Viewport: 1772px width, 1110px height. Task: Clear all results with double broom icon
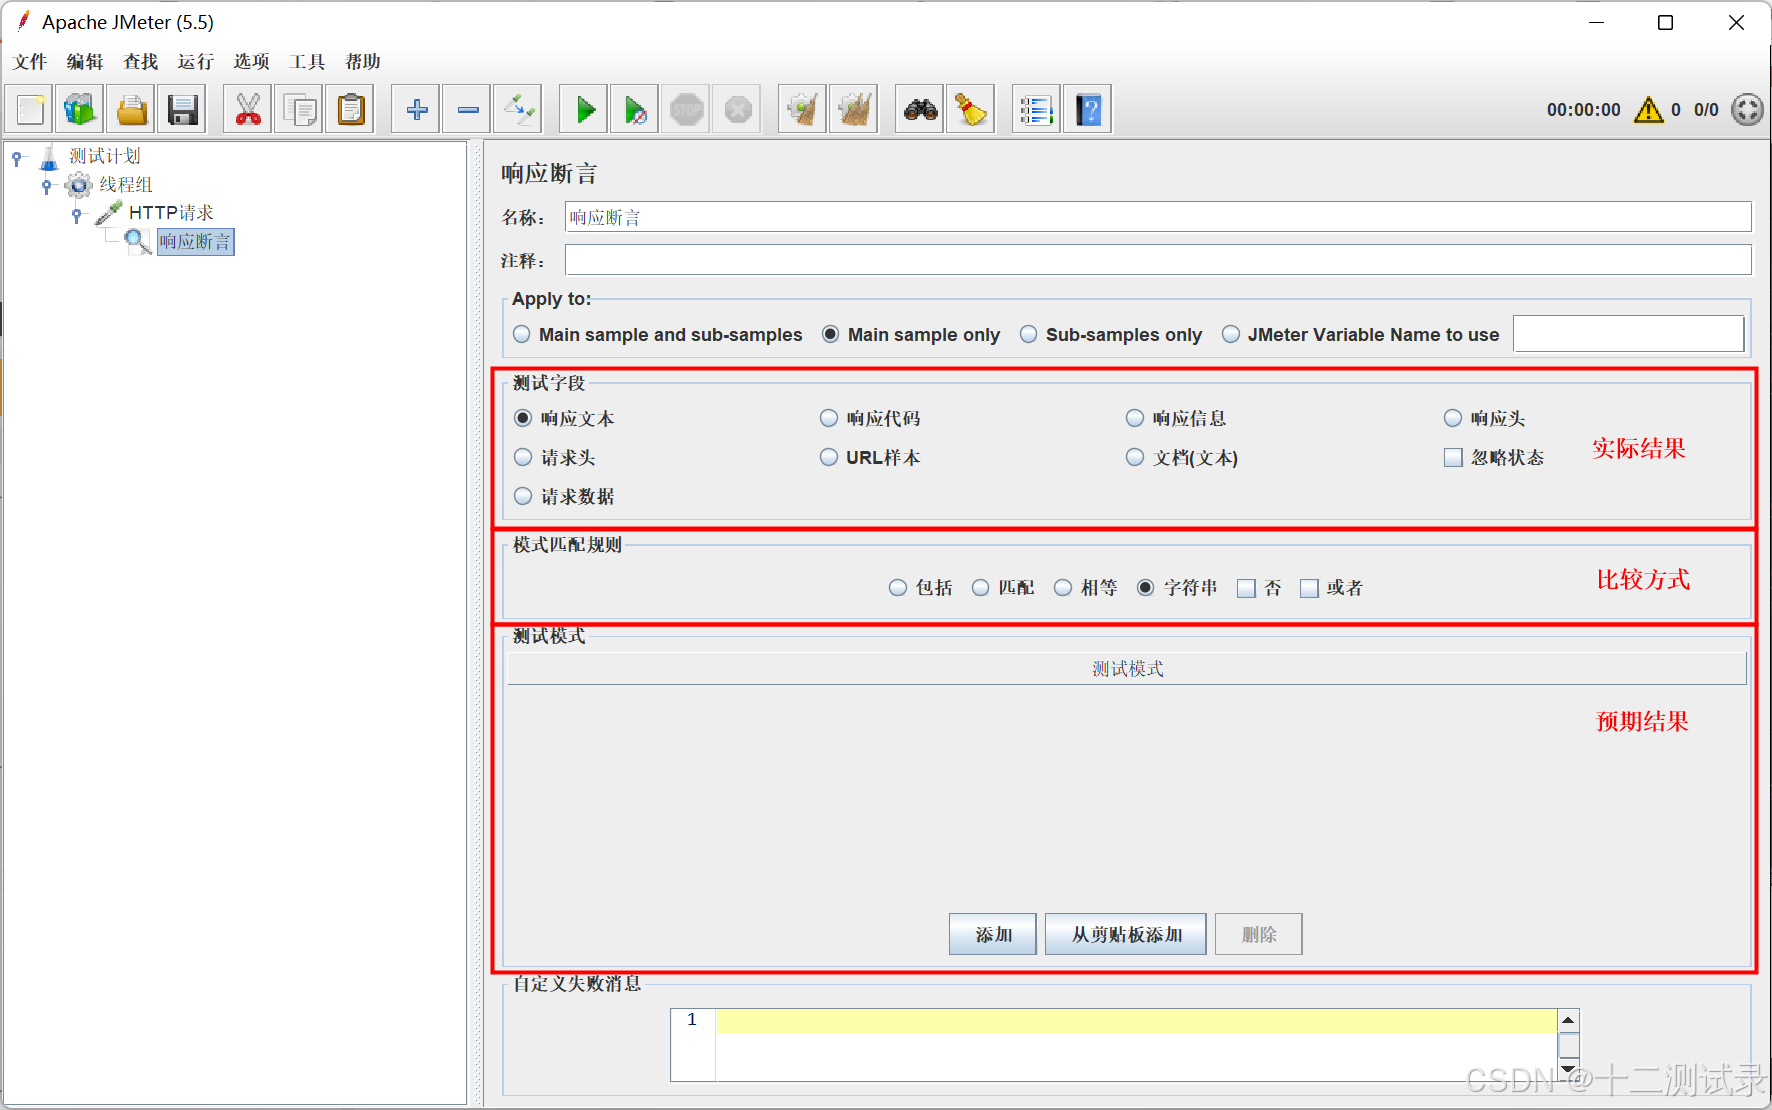[854, 109]
